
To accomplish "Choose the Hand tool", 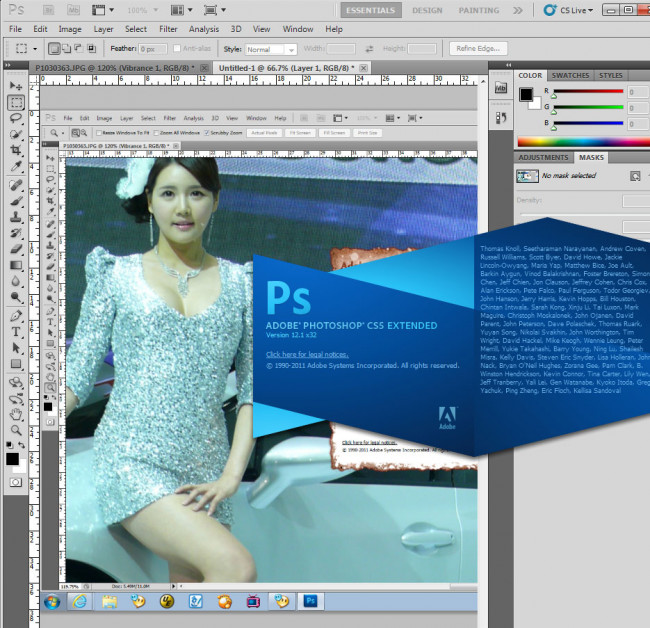I will 16,413.
